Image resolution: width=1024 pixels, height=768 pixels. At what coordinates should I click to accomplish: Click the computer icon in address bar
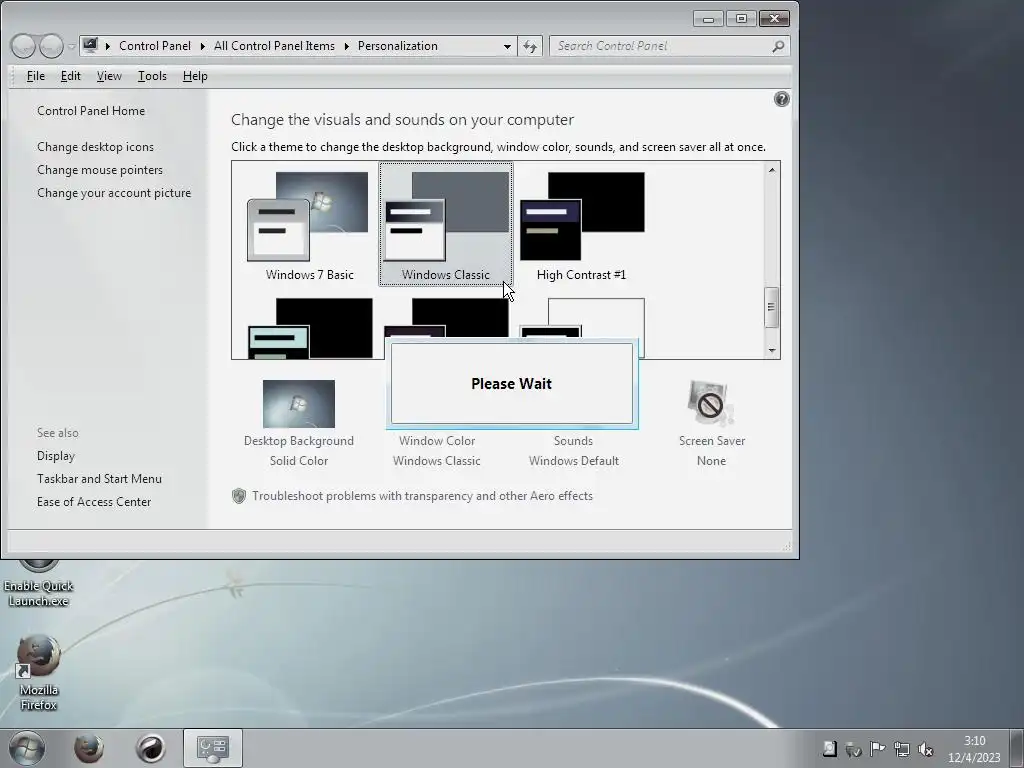coord(90,46)
